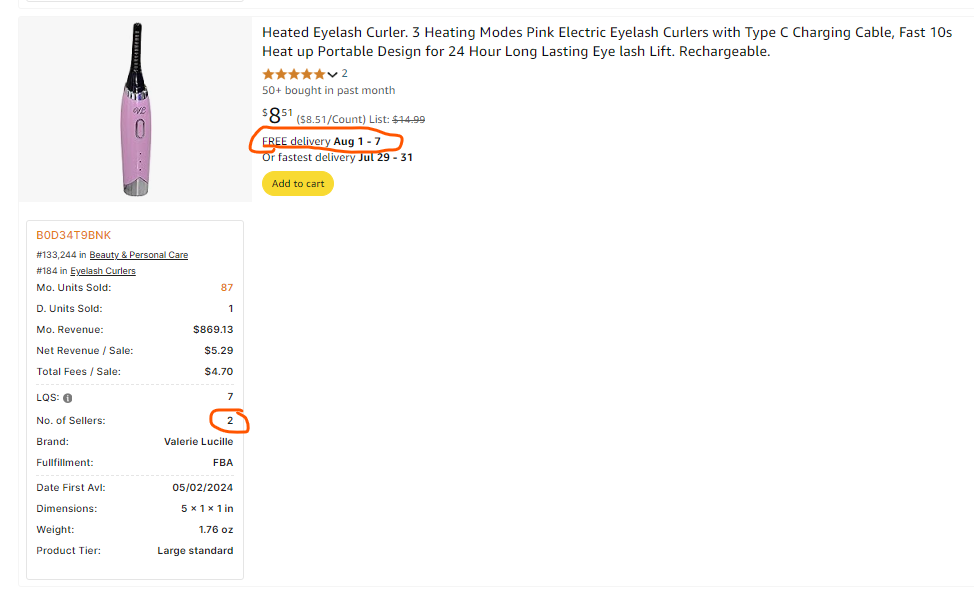
Task: Click the Mo. Units Sold value 87
Action: coord(227,288)
